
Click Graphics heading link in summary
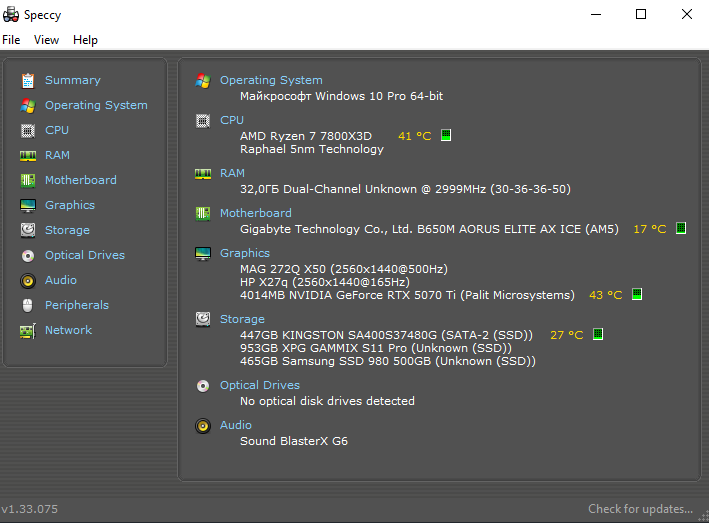pos(245,253)
